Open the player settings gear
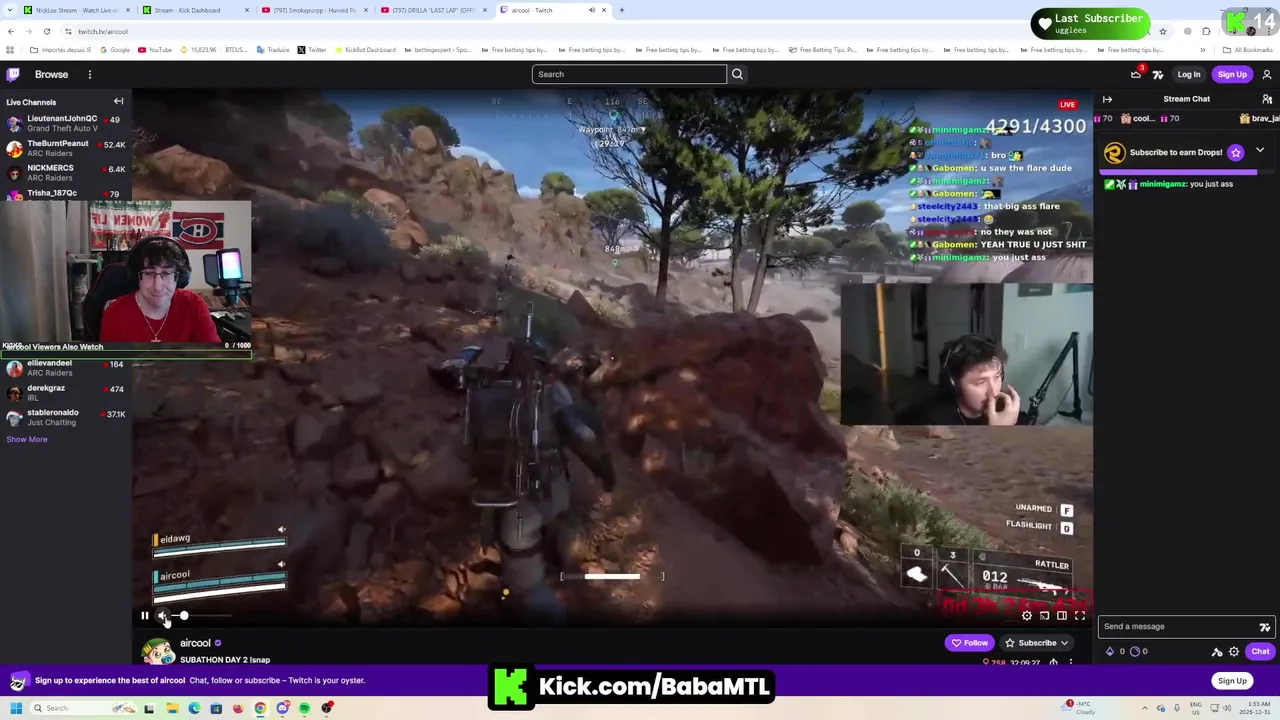This screenshot has width=1280, height=720. tap(1027, 616)
